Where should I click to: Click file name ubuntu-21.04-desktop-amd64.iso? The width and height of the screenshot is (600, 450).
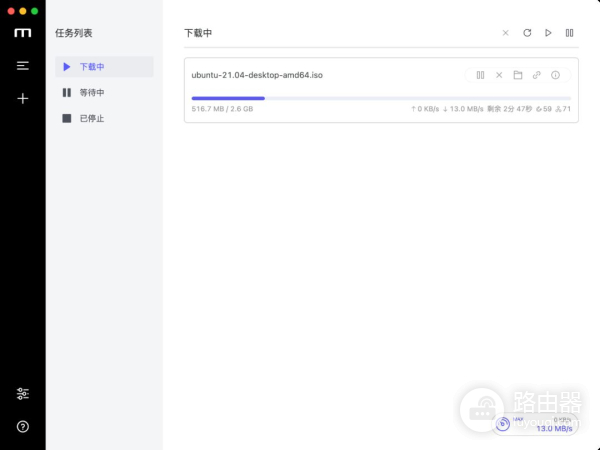[x=257, y=75]
